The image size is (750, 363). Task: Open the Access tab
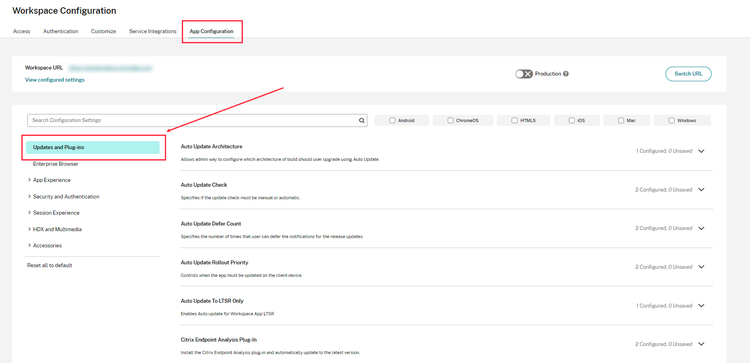click(22, 31)
